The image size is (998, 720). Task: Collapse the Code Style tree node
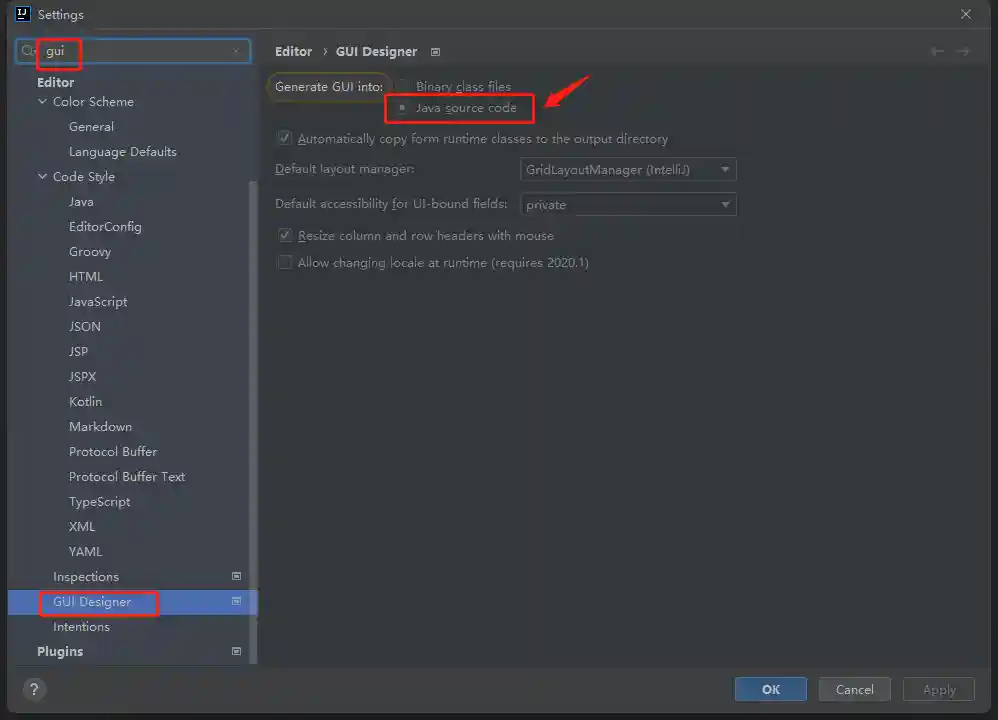point(43,177)
